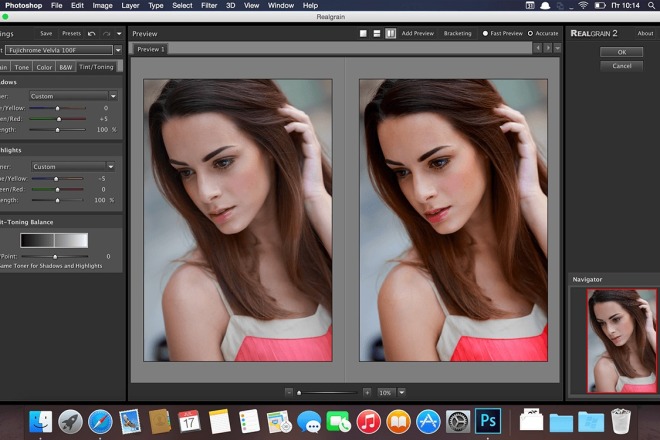Open Photoshop from the Dock
Image resolution: width=660 pixels, height=440 pixels.
(x=488, y=421)
